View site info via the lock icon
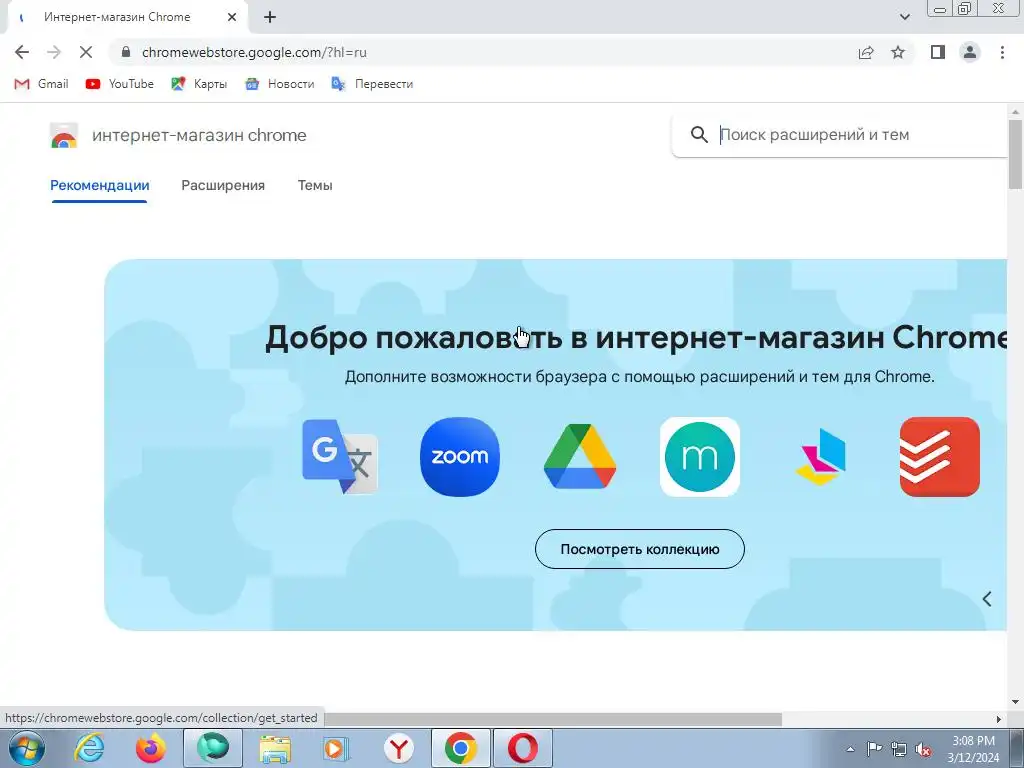 coord(126,52)
